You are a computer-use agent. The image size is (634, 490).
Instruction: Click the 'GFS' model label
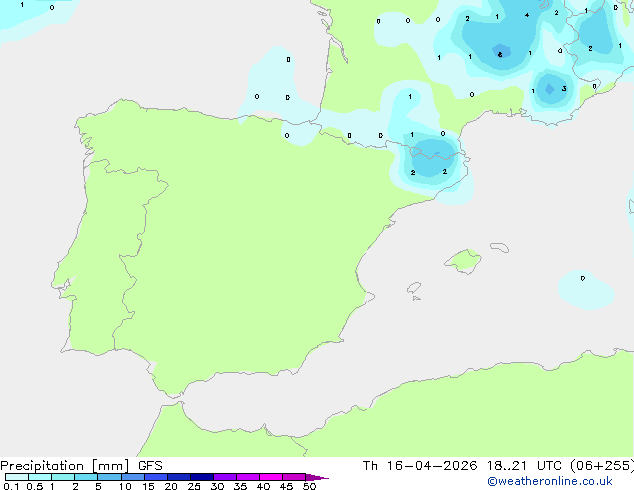click(150, 466)
